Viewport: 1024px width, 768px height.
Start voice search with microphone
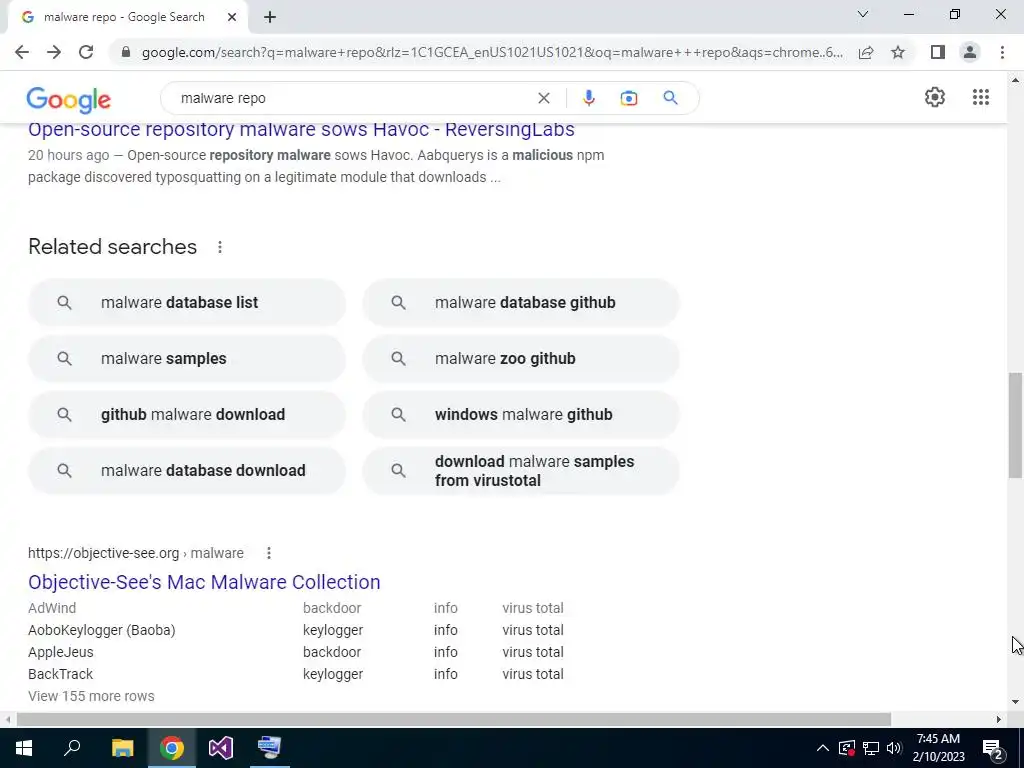tap(588, 98)
